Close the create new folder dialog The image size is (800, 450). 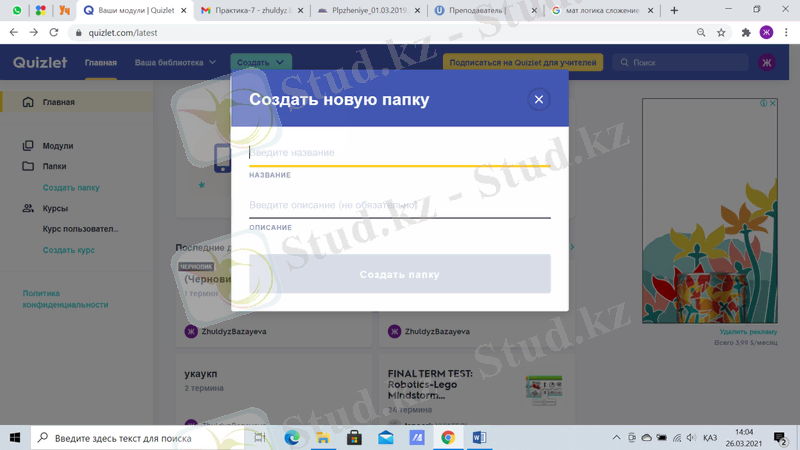pyautogui.click(x=539, y=99)
